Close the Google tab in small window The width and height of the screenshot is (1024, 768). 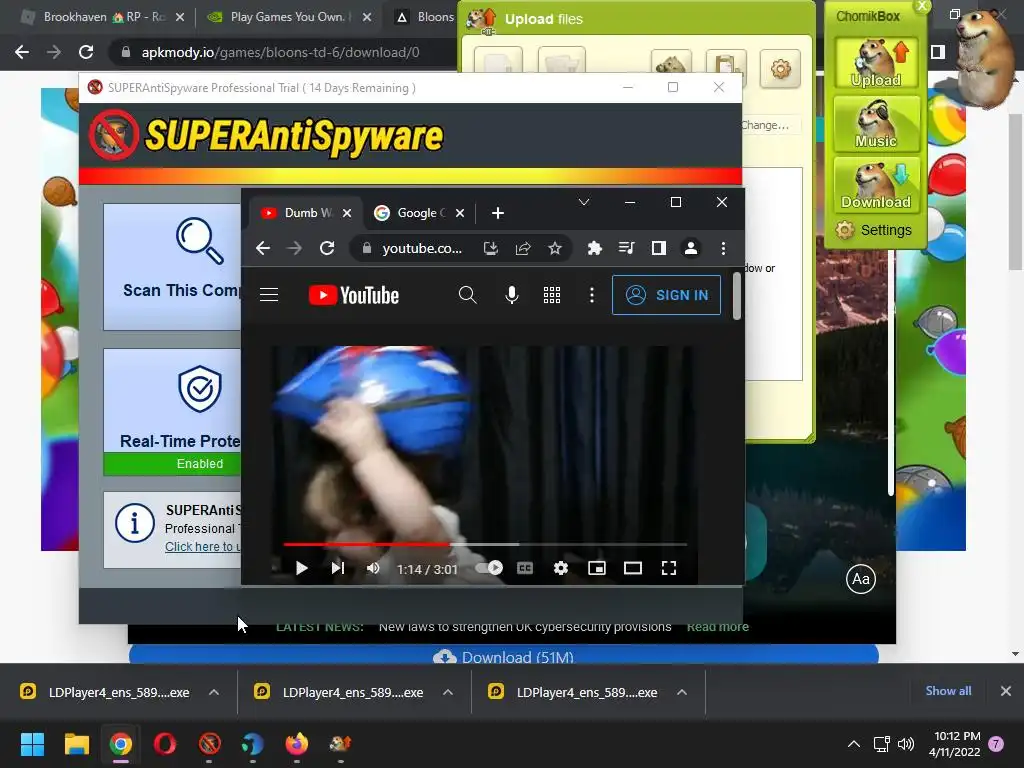(x=460, y=213)
